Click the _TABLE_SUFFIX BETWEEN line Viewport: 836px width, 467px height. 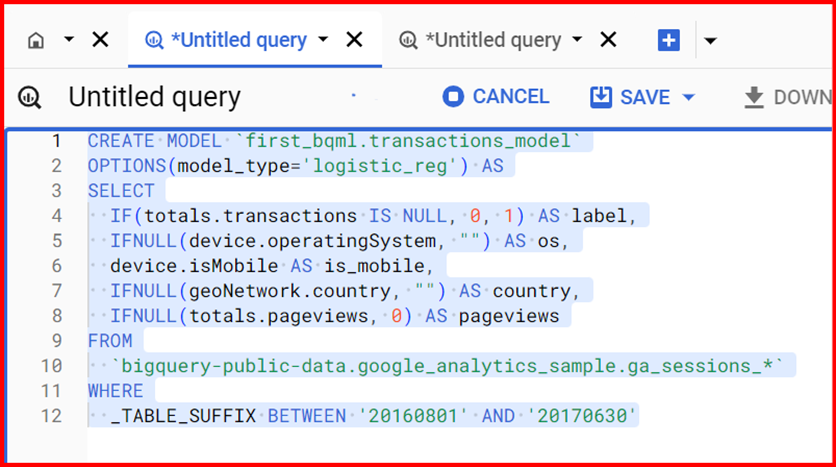pos(373,416)
